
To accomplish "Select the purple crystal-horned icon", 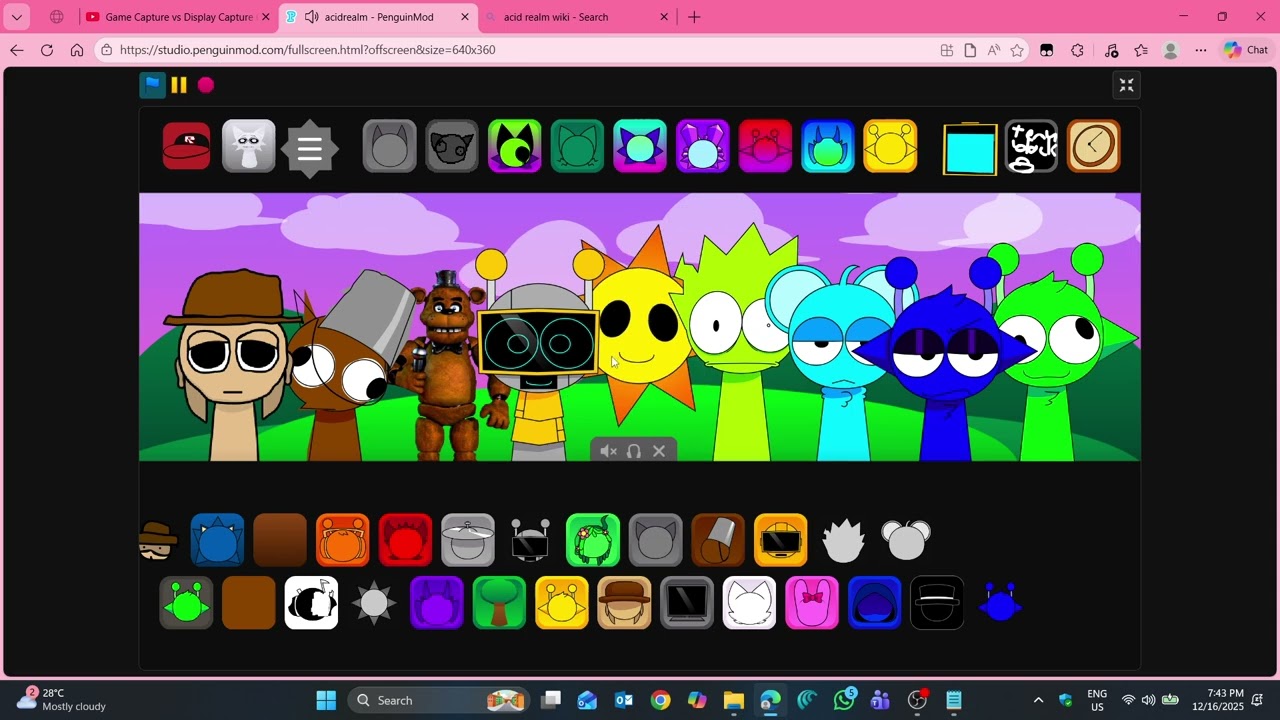I will tap(703, 147).
